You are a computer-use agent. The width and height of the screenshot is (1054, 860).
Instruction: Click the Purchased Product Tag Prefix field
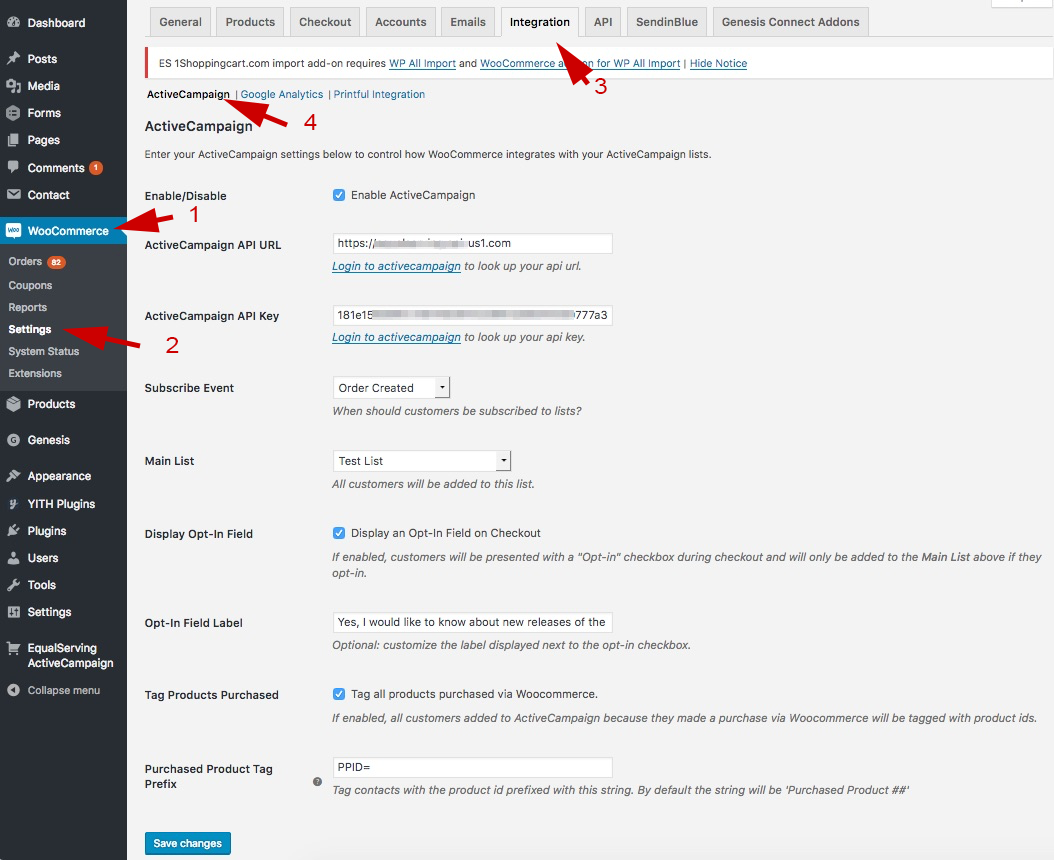pyautogui.click(x=473, y=767)
